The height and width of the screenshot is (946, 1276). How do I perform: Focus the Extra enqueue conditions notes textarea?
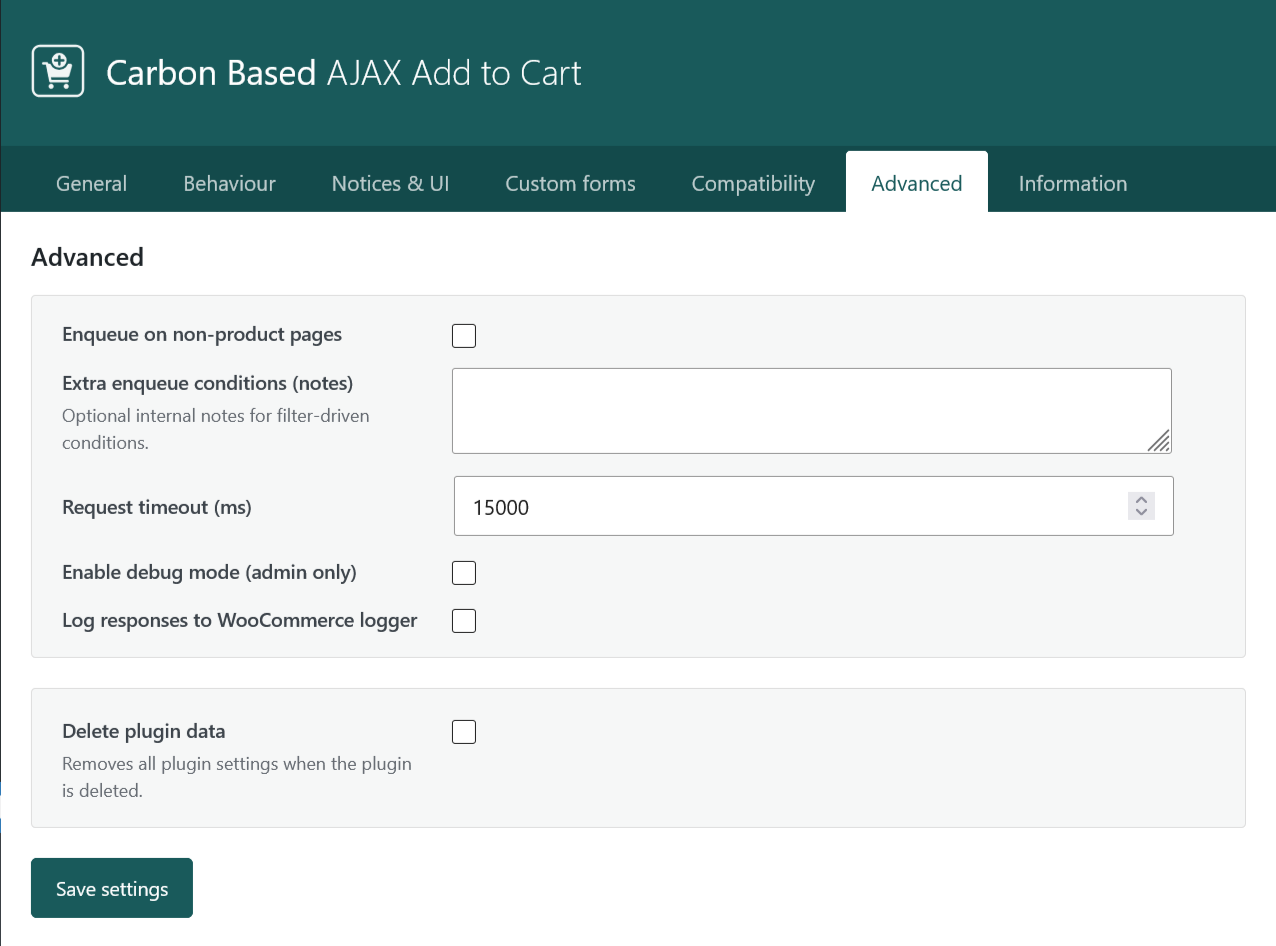pos(811,411)
